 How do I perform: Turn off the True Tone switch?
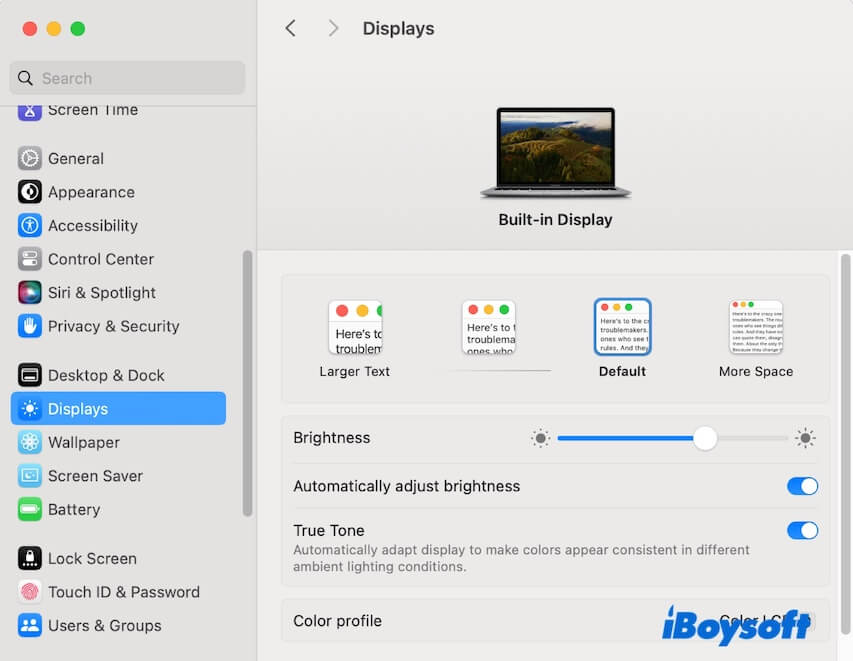click(x=802, y=530)
